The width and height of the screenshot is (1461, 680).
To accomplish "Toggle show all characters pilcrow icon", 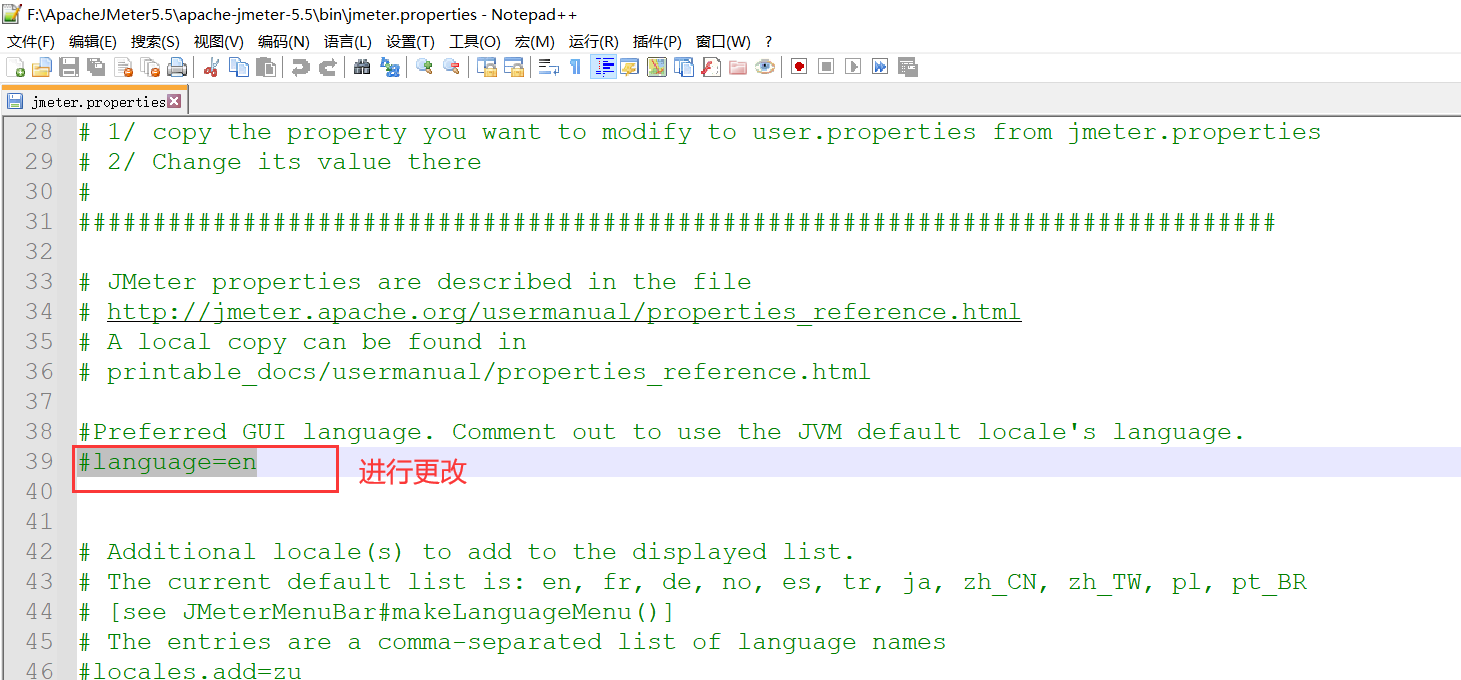I will coord(575,67).
